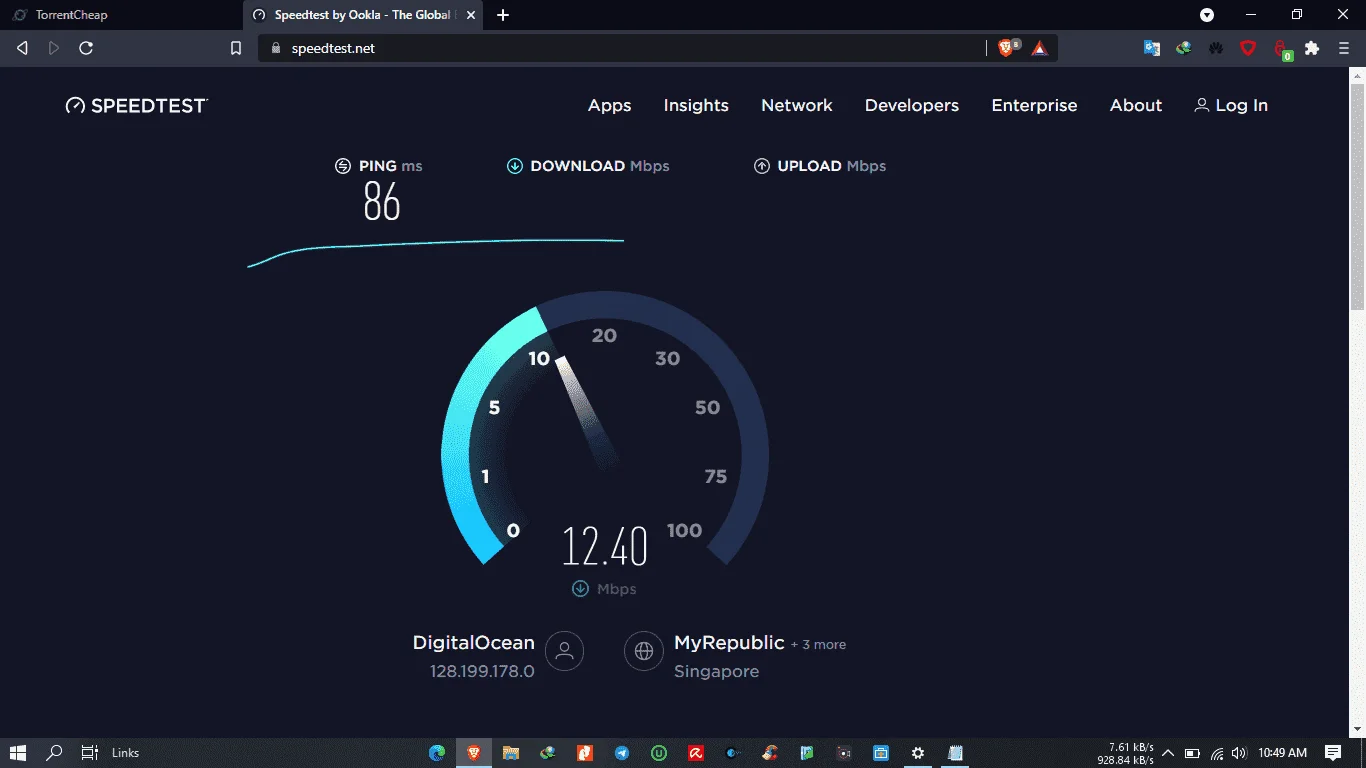
Task: Click the red padlock extension with 0 badge
Action: 1281,49
